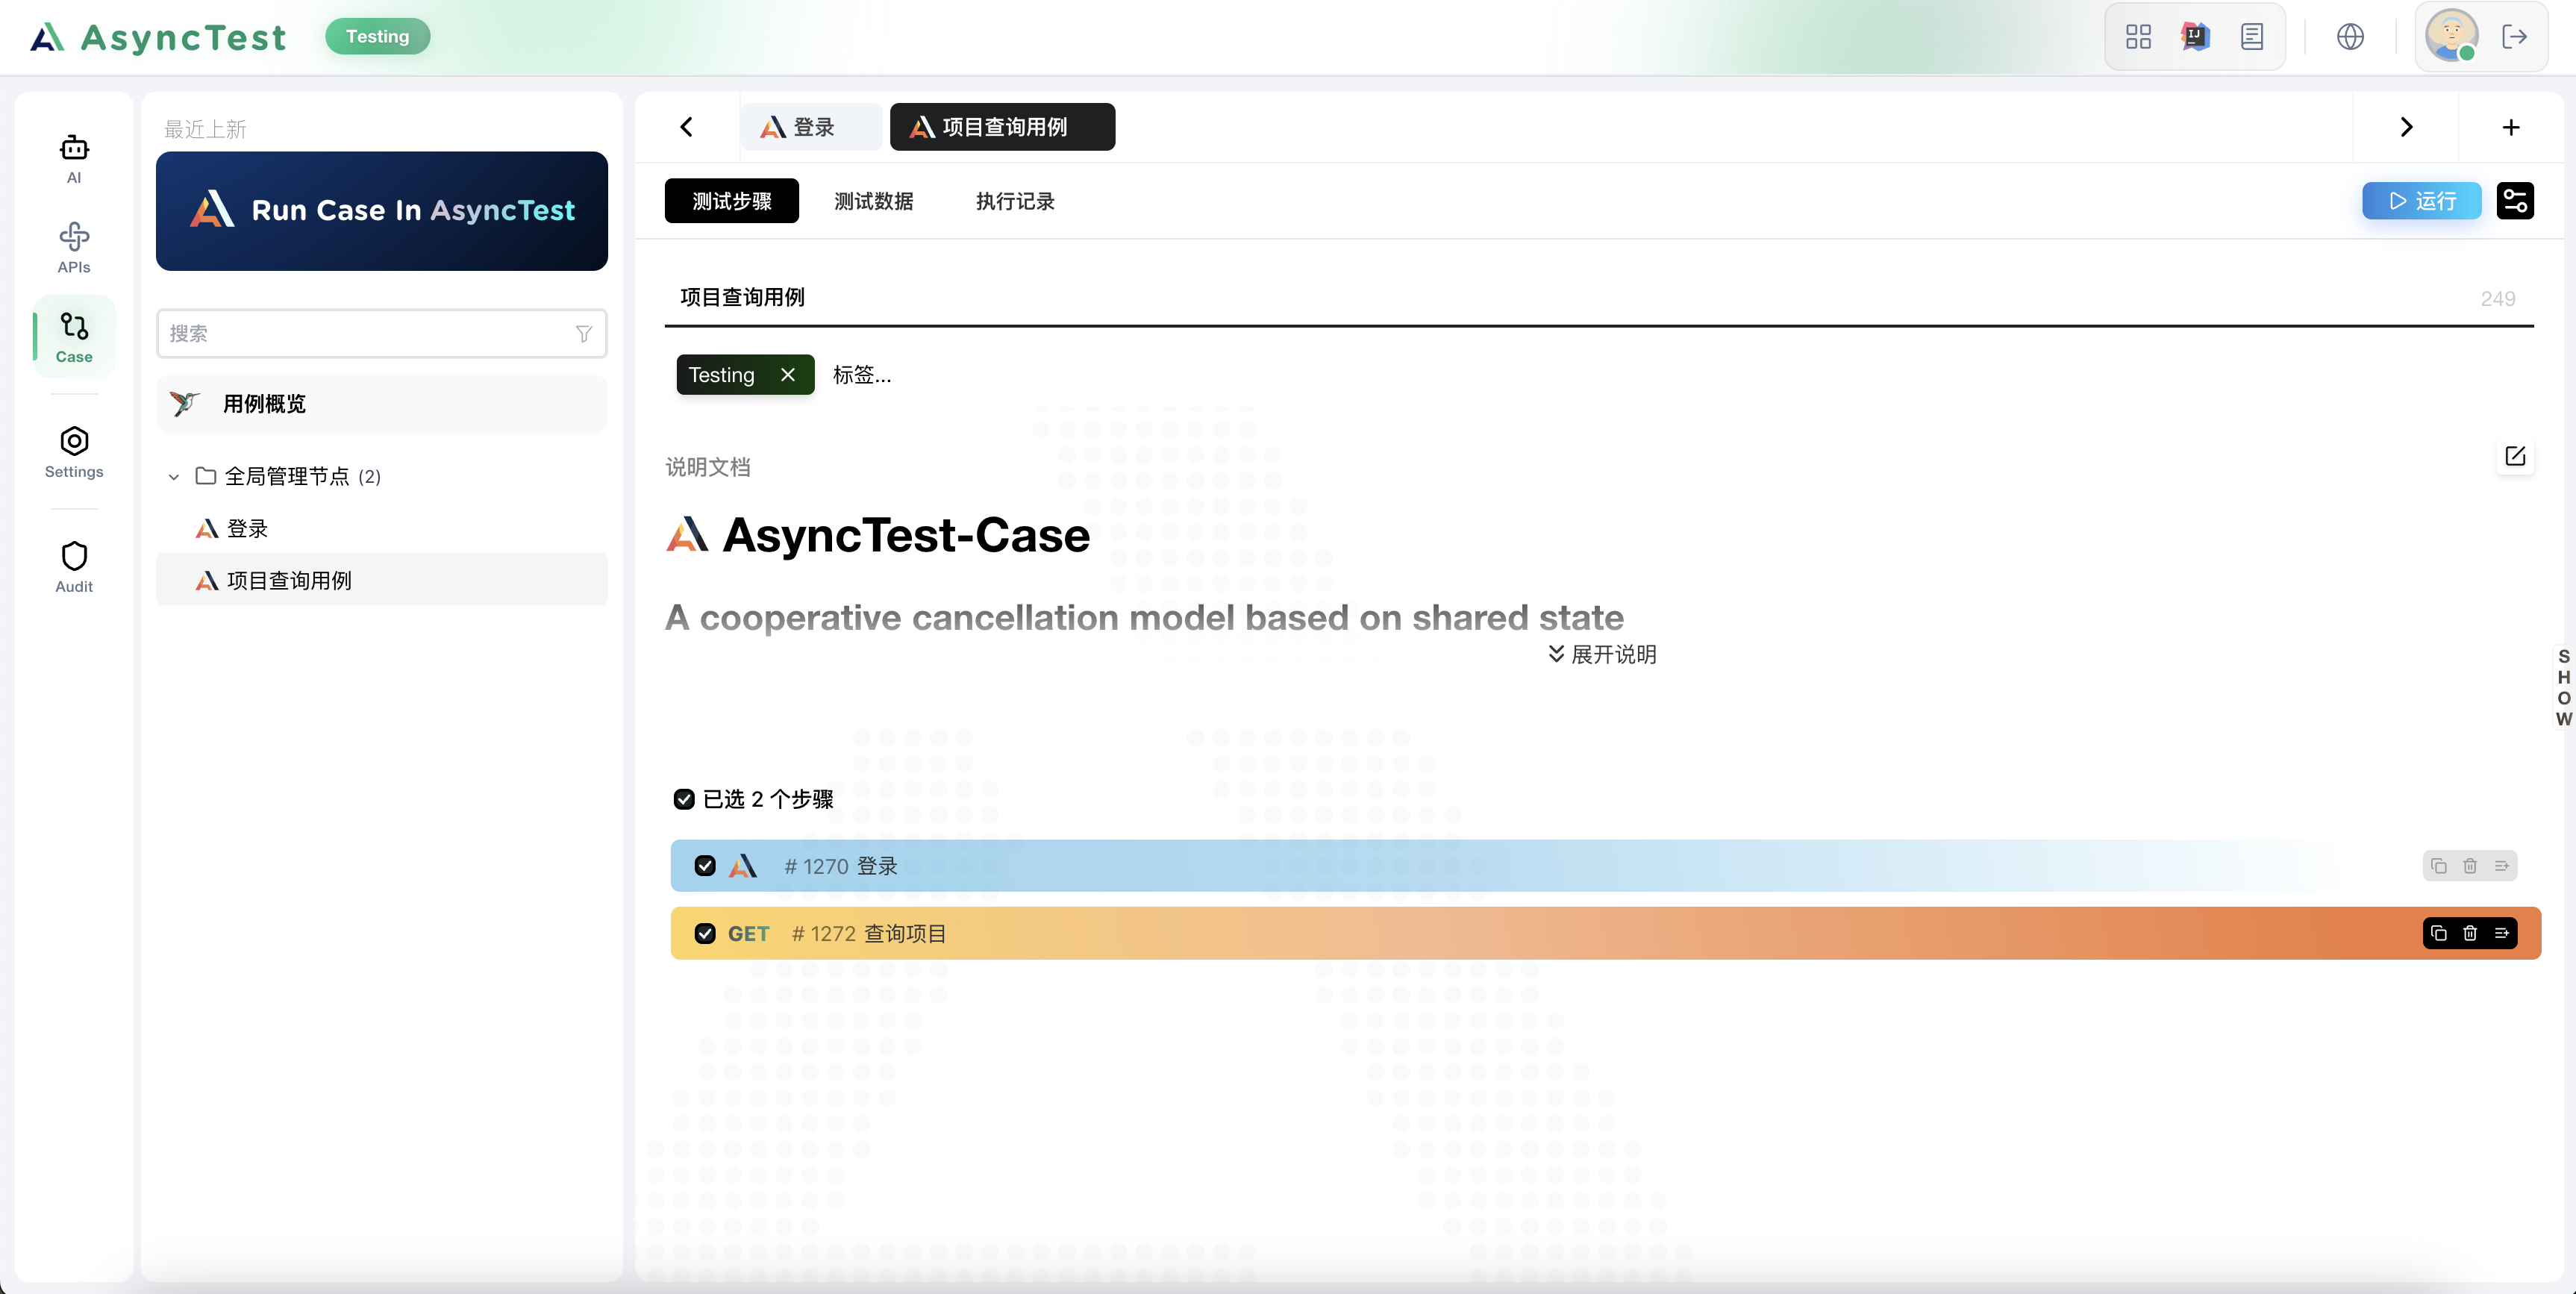Uncheck the 已选 2 个步骤 select-all checkbox
Viewport: 2576px width, 1294px height.
pos(684,799)
